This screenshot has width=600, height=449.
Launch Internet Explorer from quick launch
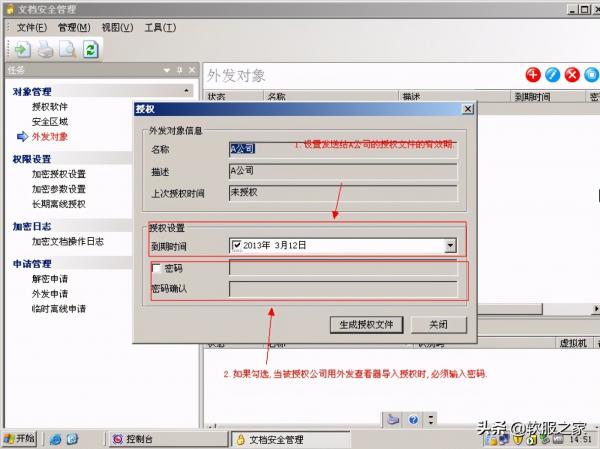click(x=55, y=439)
